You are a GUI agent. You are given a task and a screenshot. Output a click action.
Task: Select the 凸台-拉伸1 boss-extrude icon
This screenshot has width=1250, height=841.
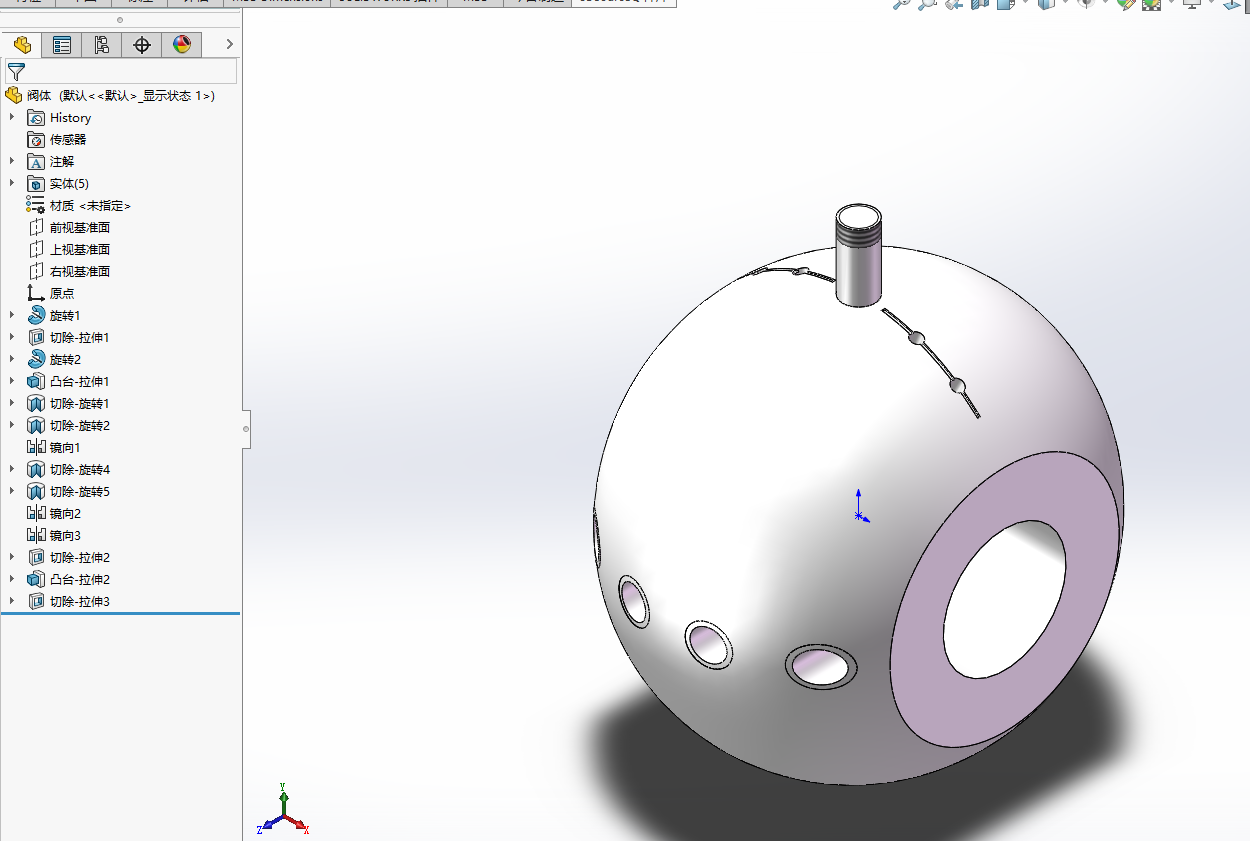36,382
